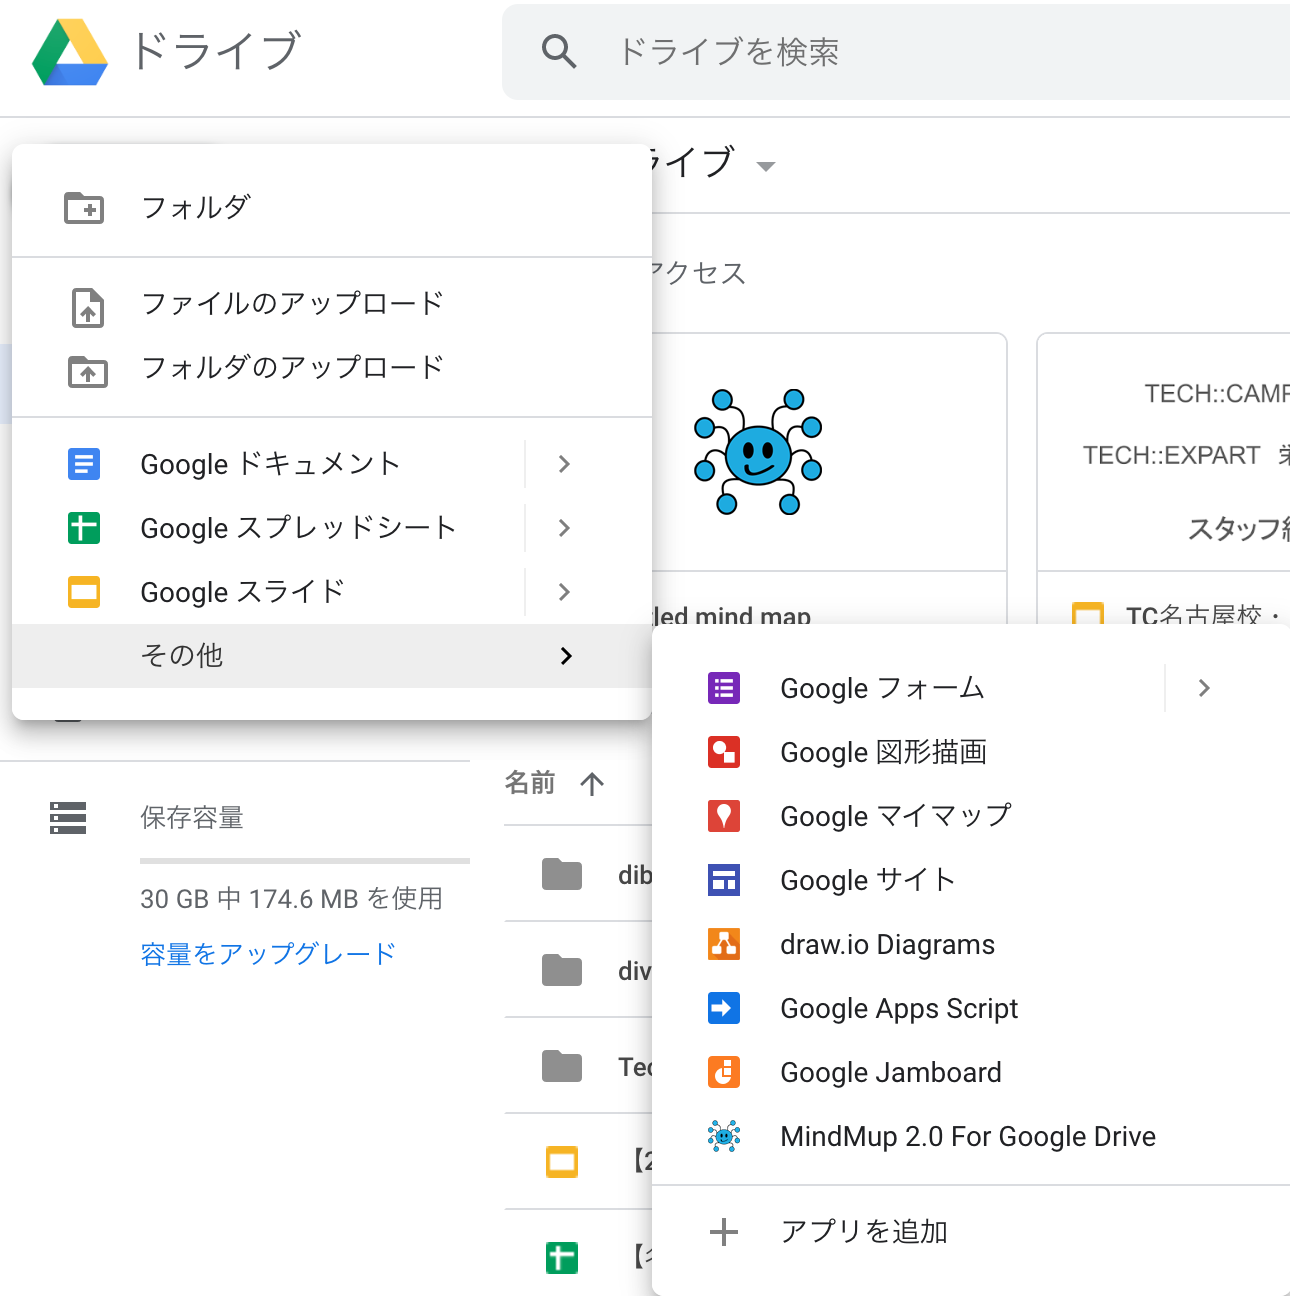Screen dimensions: 1290x1296
Task: Select Google Apps Script menu entry
Action: click(898, 1008)
